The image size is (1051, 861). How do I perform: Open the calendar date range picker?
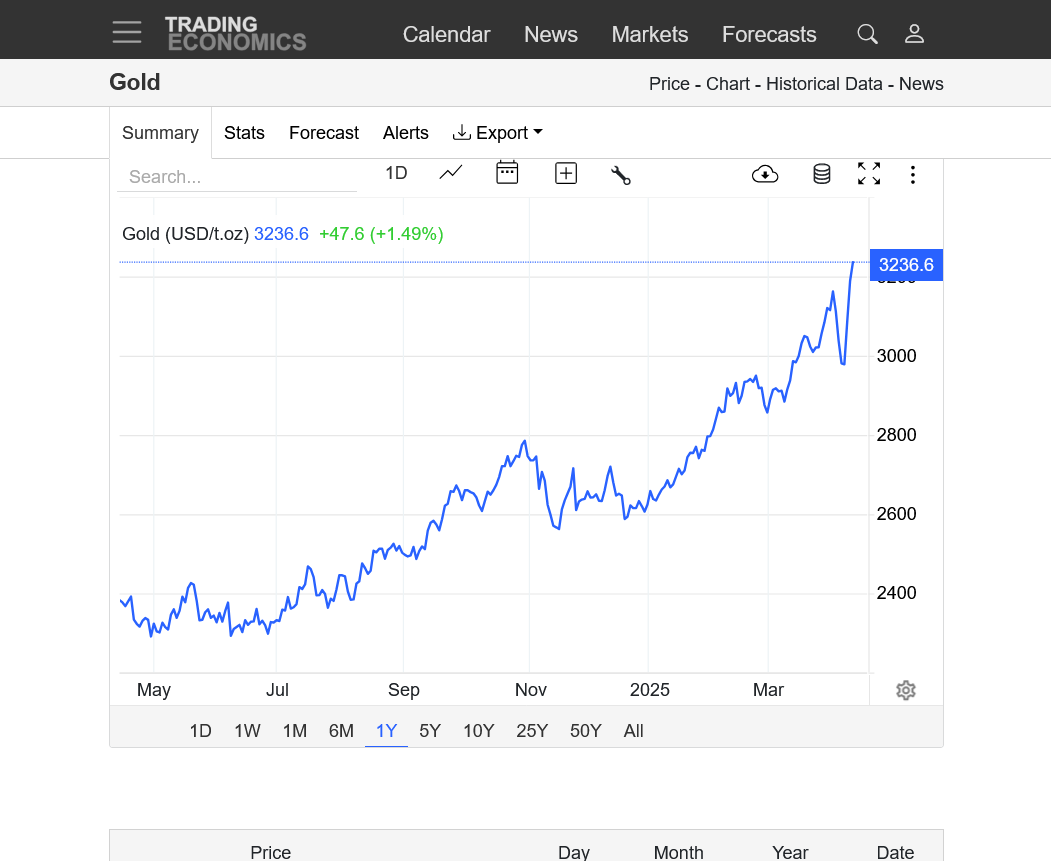click(x=507, y=173)
